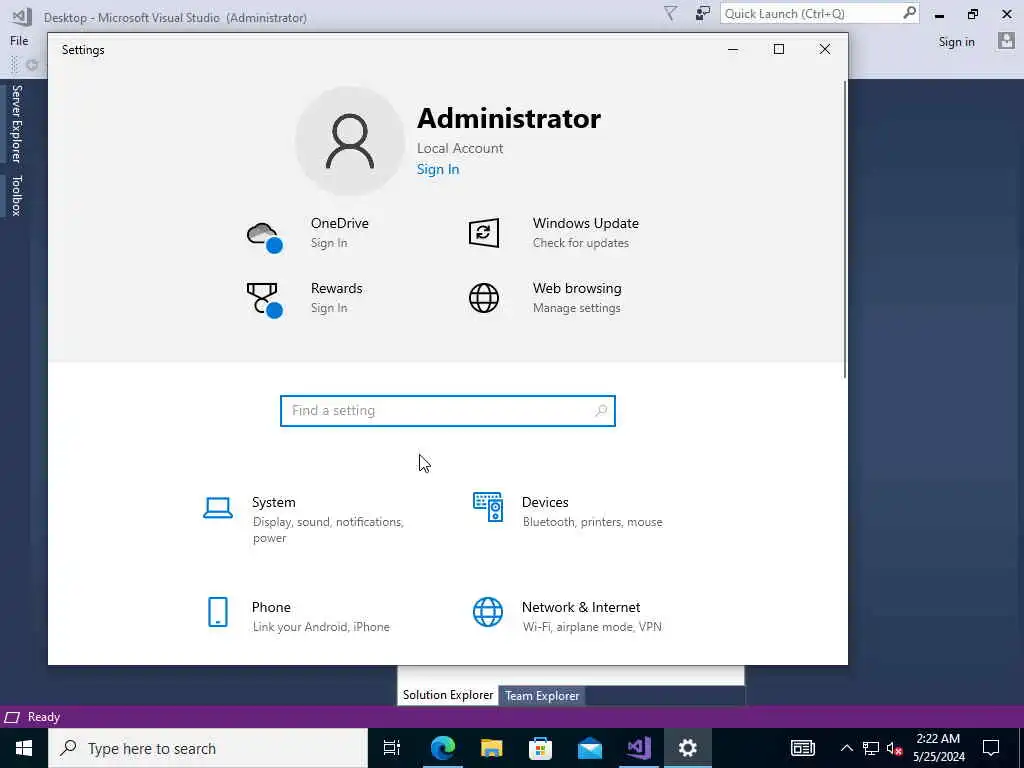
Task: Click the taskbar clock showing 2:22 AM
Action: (x=938, y=748)
